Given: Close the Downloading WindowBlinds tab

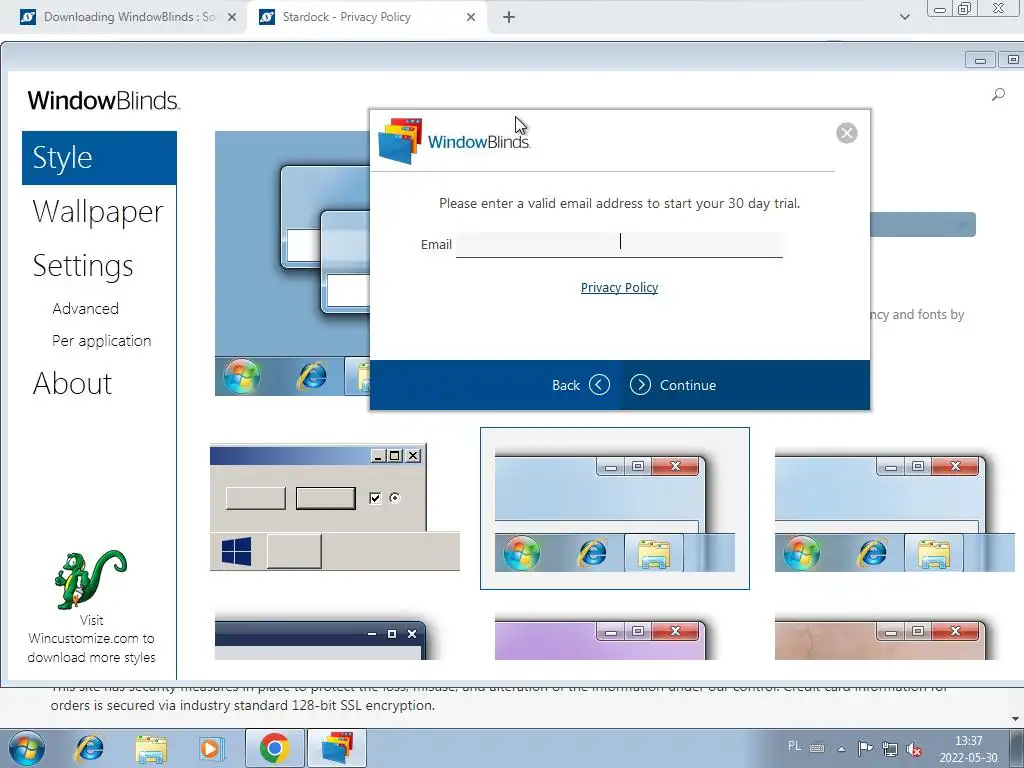Looking at the screenshot, I should pyautogui.click(x=232, y=18).
